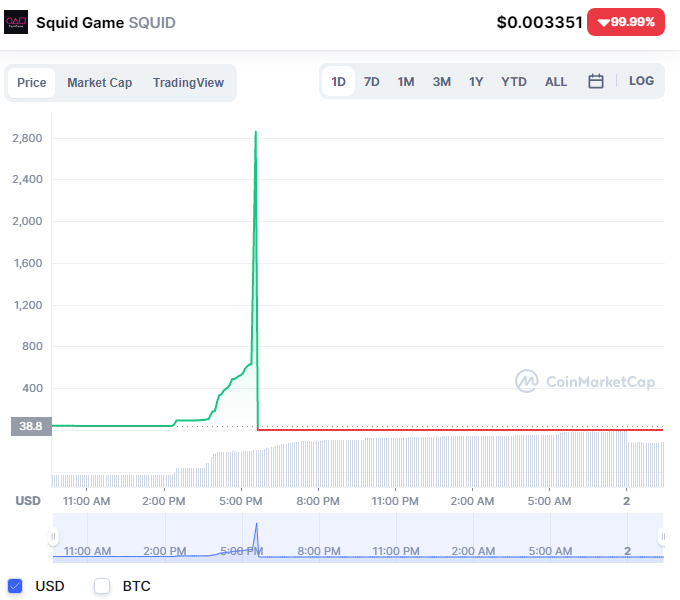Select the YTD range button
The height and width of the screenshot is (600, 680).
tap(513, 82)
